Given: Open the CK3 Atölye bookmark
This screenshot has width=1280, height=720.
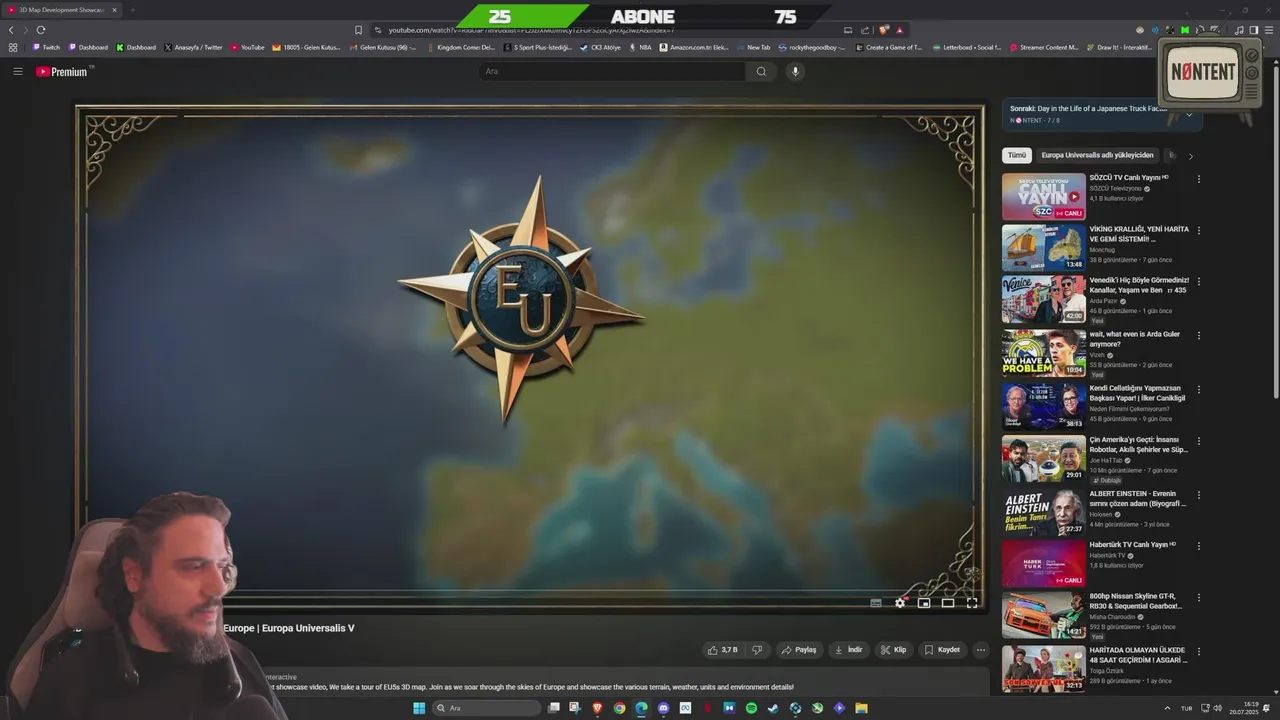Looking at the screenshot, I should pyautogui.click(x=601, y=47).
